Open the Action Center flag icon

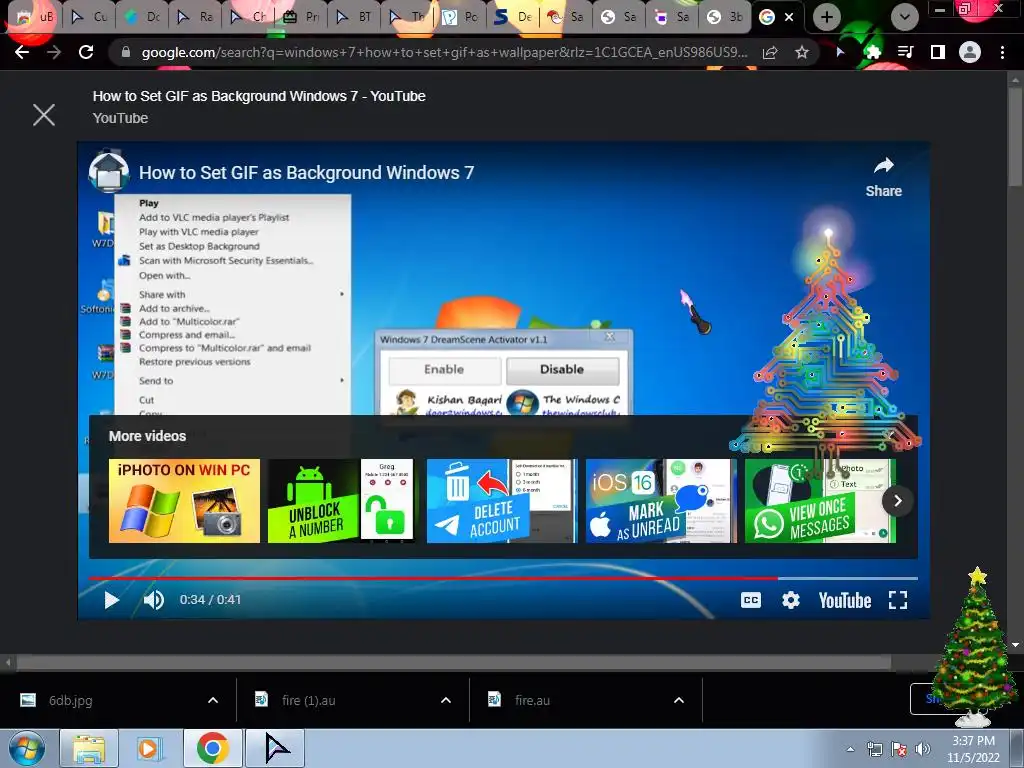pos(899,749)
